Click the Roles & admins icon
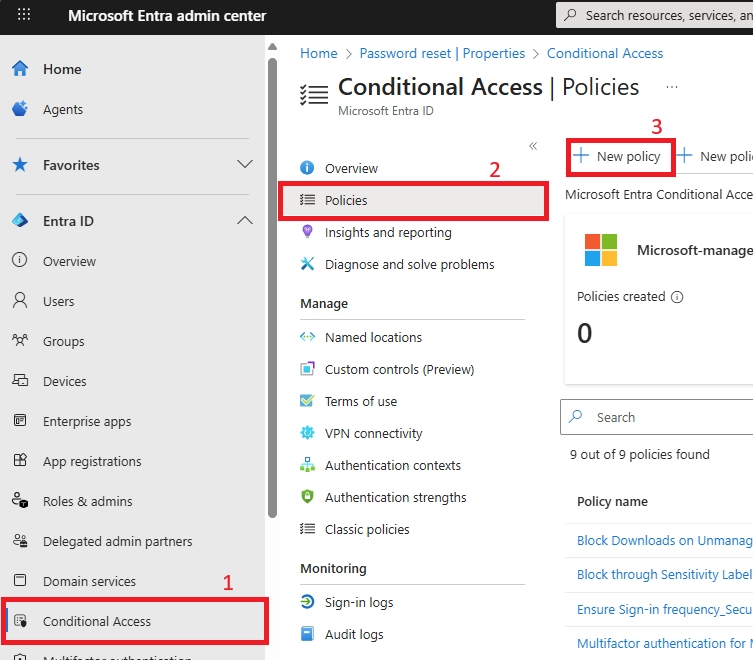The width and height of the screenshot is (753, 660). (x=20, y=500)
